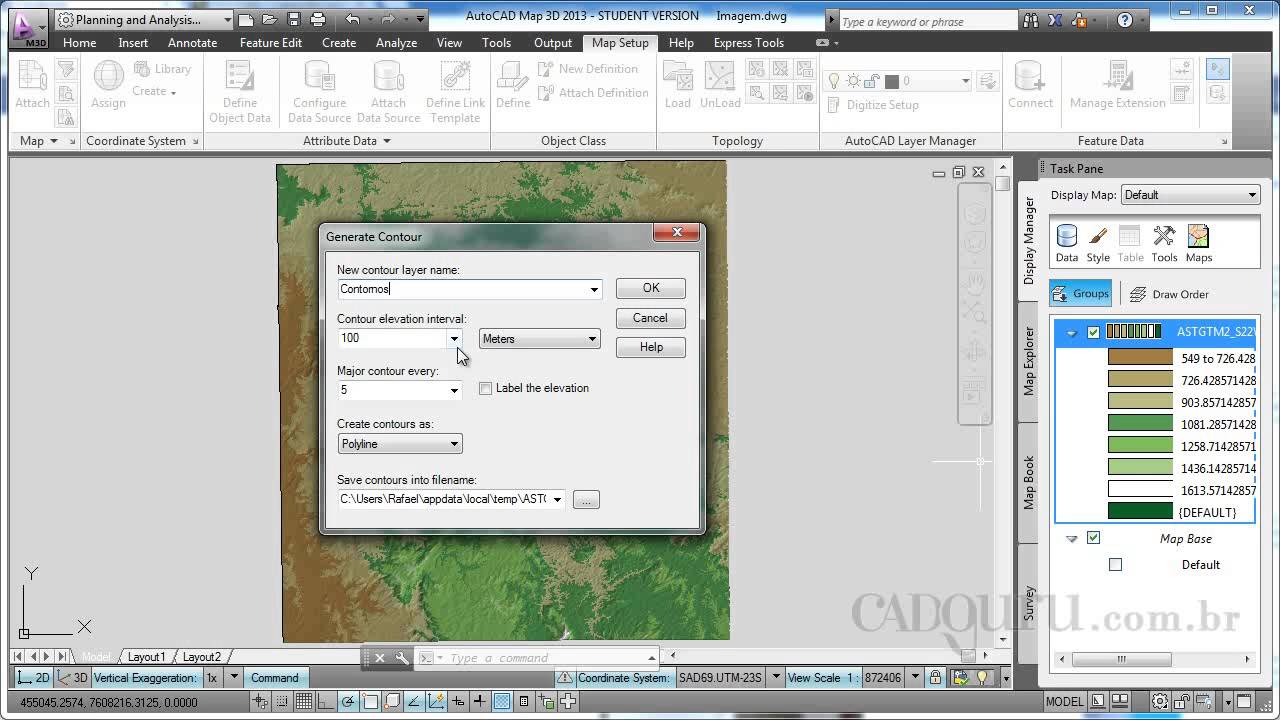Viewport: 1280px width, 720px height.
Task: Click the Plot printer icon
Action: click(318, 19)
